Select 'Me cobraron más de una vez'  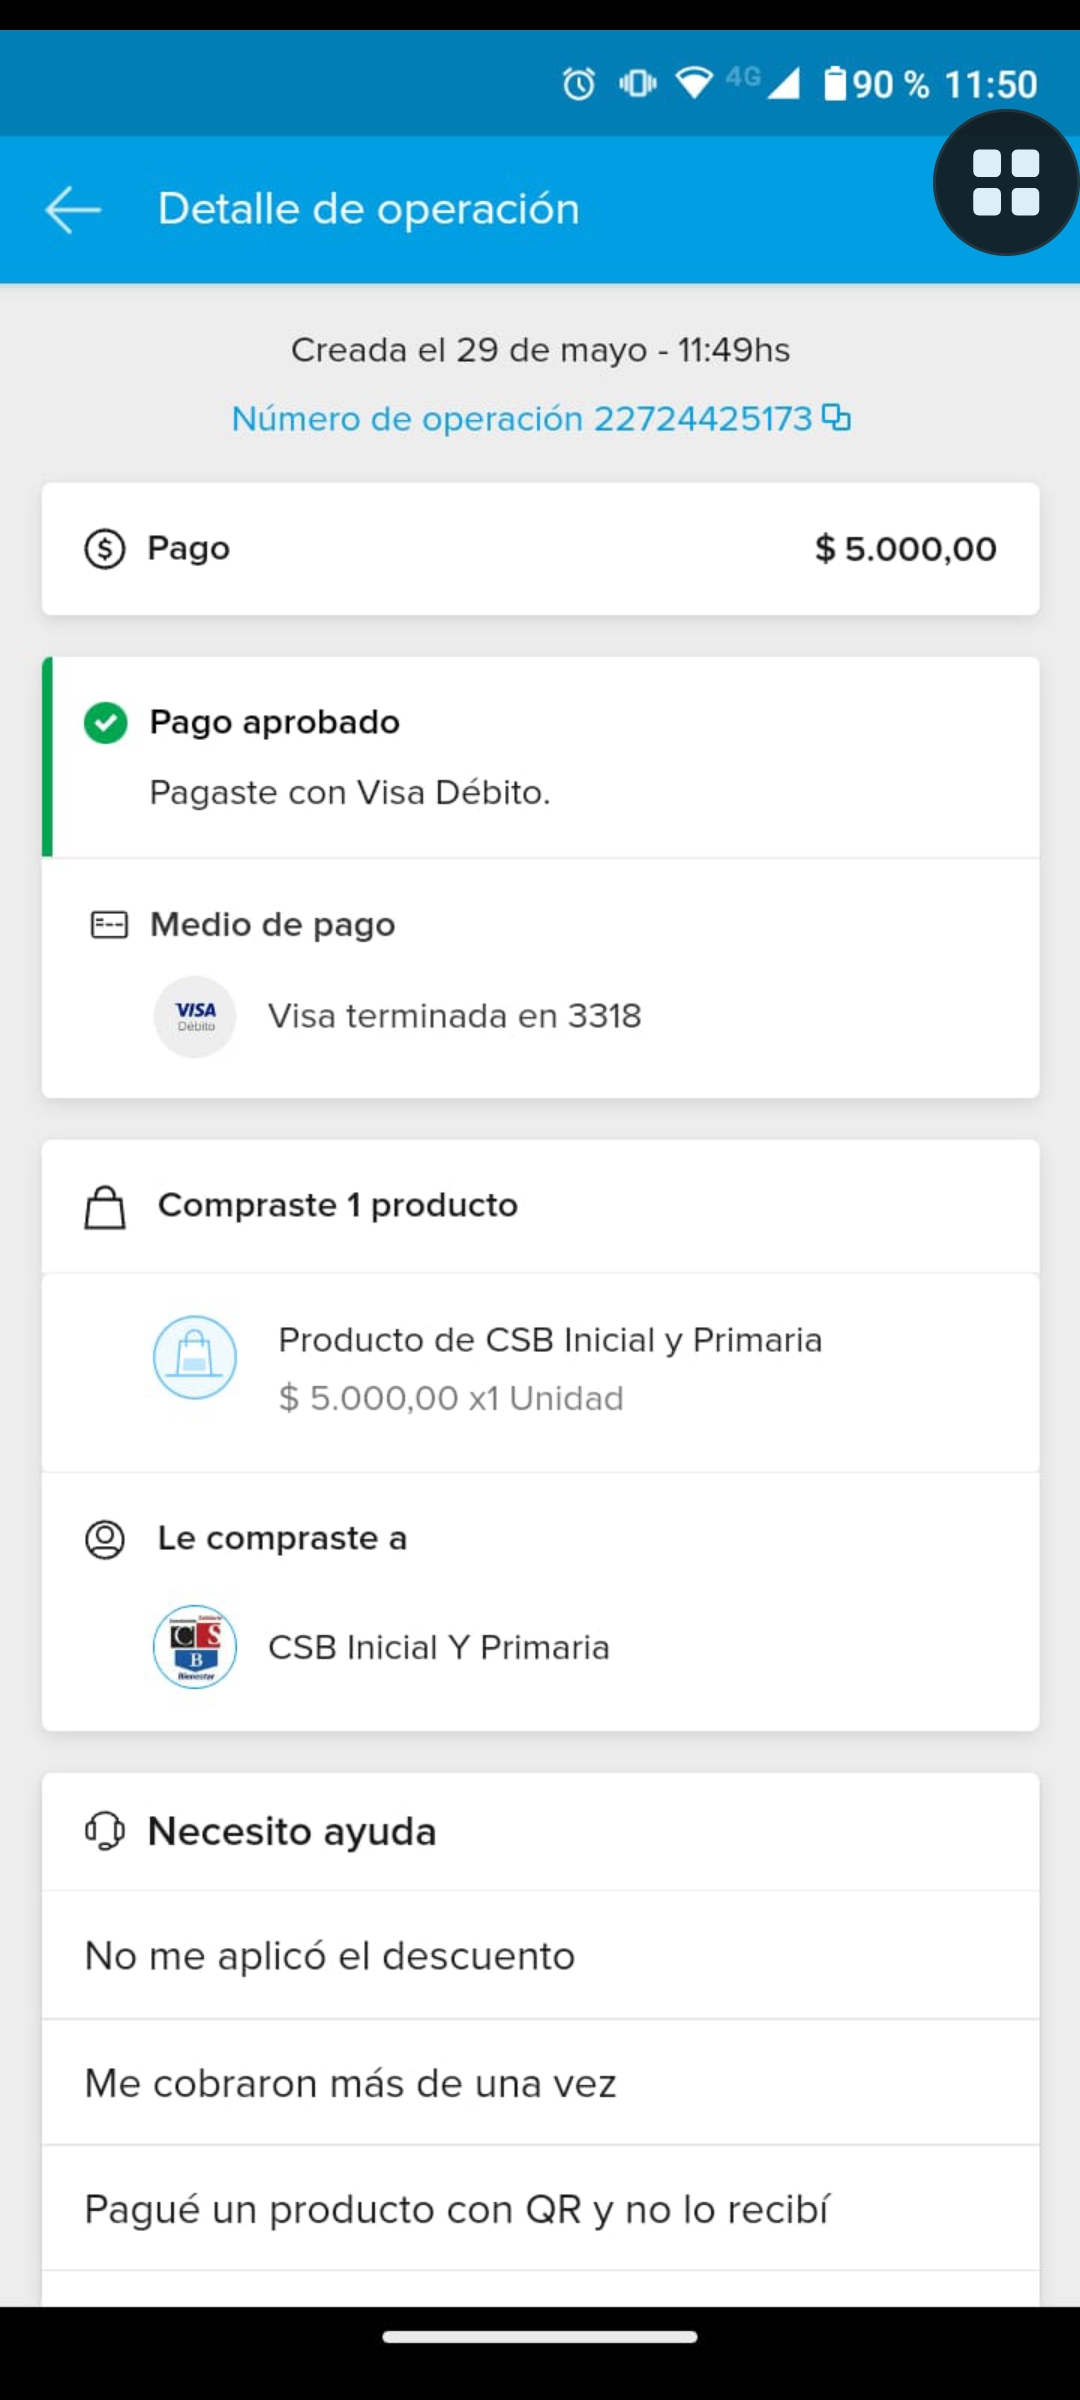pos(350,2084)
